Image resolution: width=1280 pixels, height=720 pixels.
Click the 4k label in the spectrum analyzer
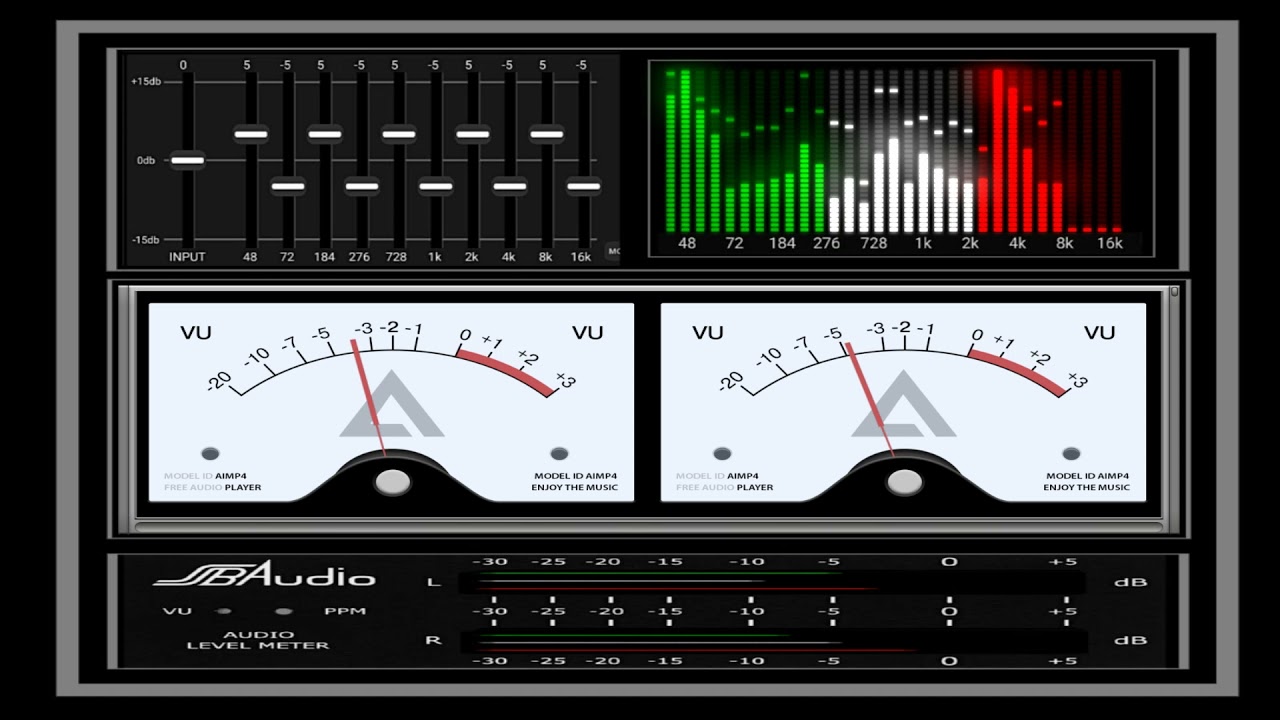click(x=1017, y=243)
